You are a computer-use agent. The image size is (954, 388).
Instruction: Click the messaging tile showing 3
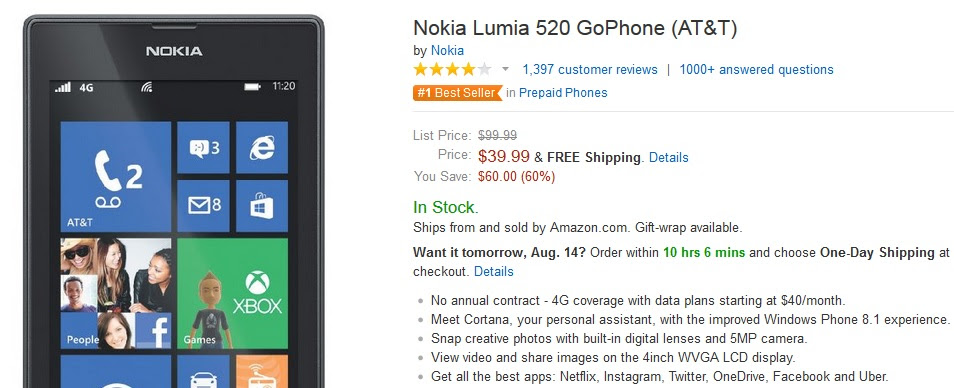(x=203, y=147)
